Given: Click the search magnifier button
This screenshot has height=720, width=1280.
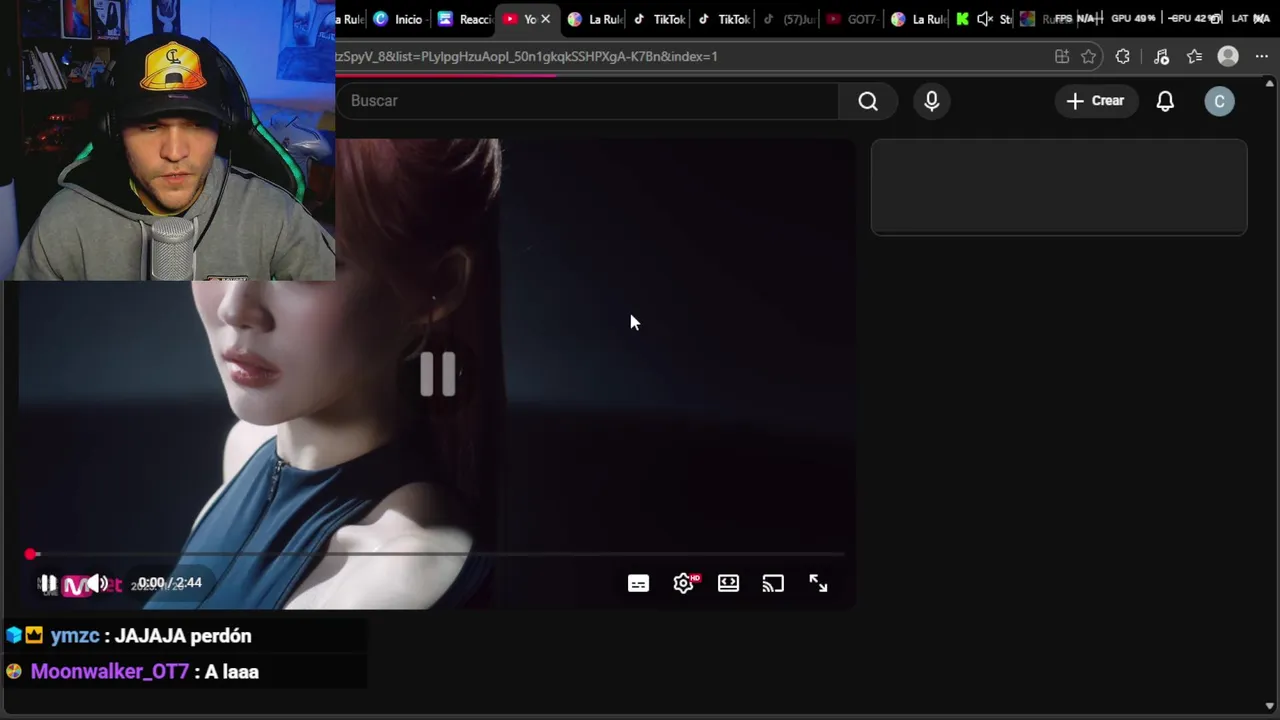Looking at the screenshot, I should [868, 101].
